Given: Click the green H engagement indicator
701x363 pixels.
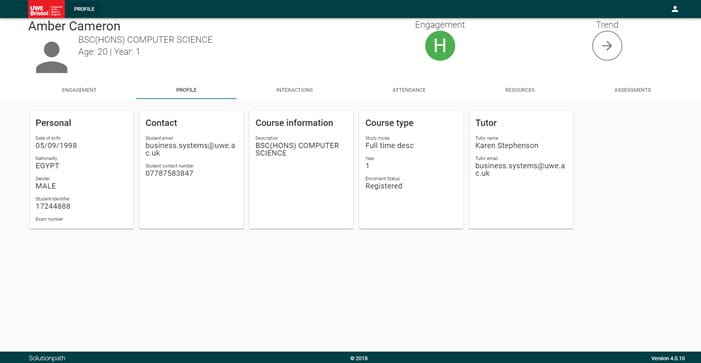Looking at the screenshot, I should click(x=440, y=46).
